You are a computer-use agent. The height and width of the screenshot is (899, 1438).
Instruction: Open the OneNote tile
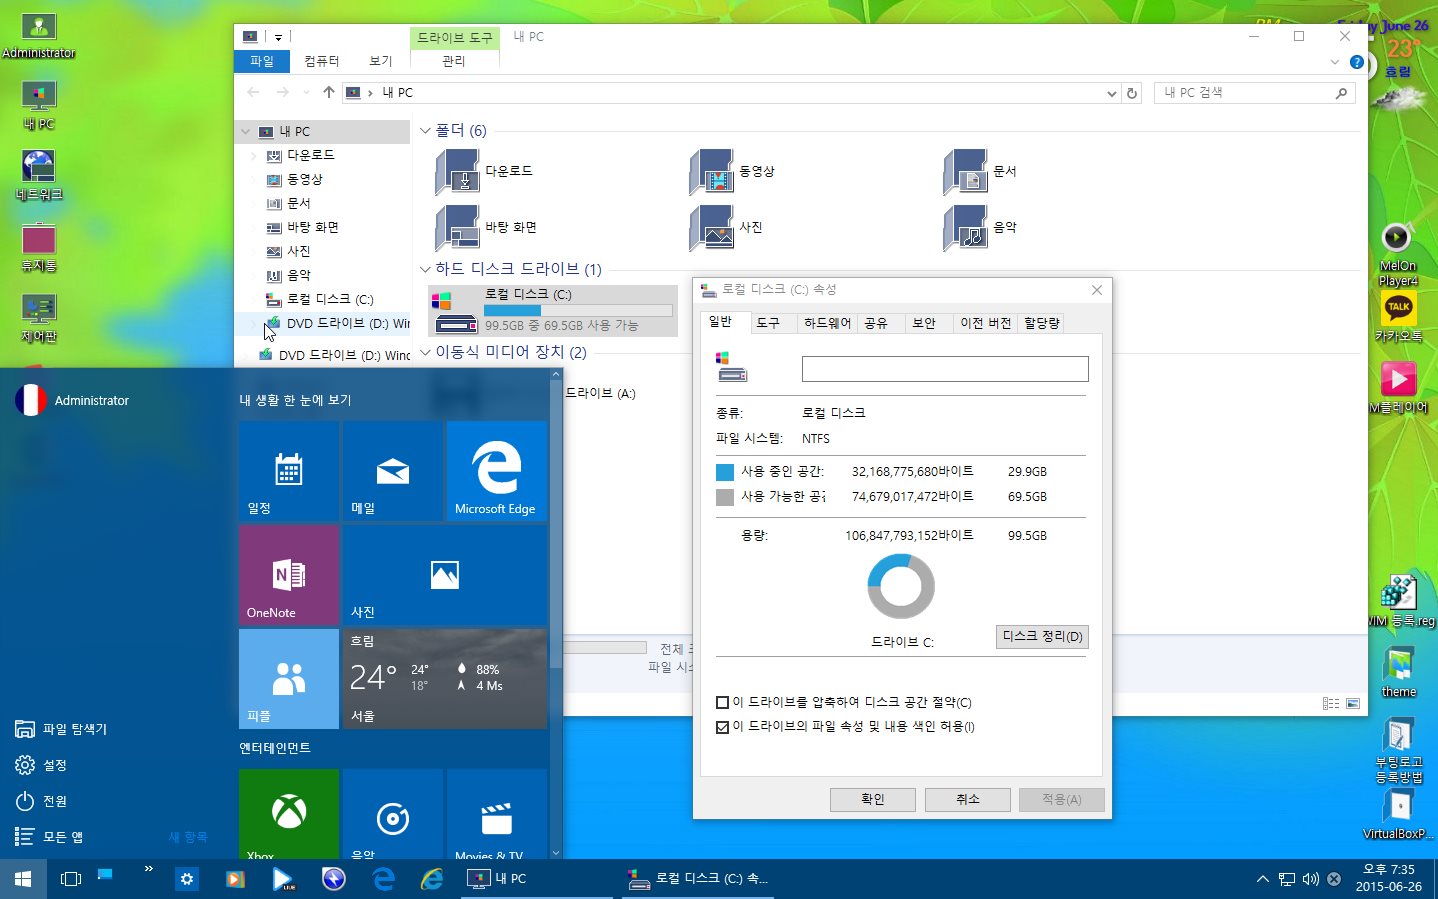[x=289, y=574]
